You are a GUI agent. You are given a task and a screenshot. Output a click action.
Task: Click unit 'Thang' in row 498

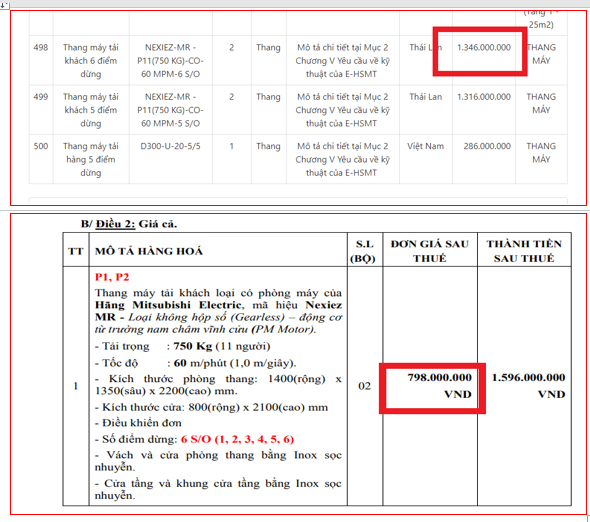[268, 47]
